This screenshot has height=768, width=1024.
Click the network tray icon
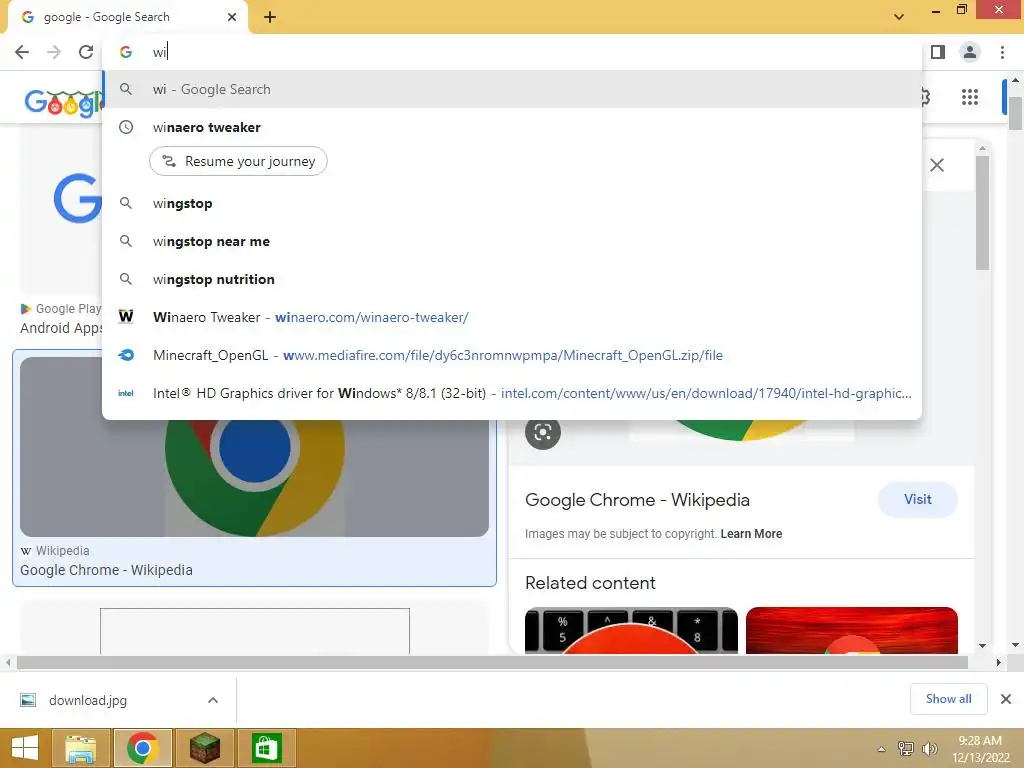pyautogui.click(x=906, y=748)
